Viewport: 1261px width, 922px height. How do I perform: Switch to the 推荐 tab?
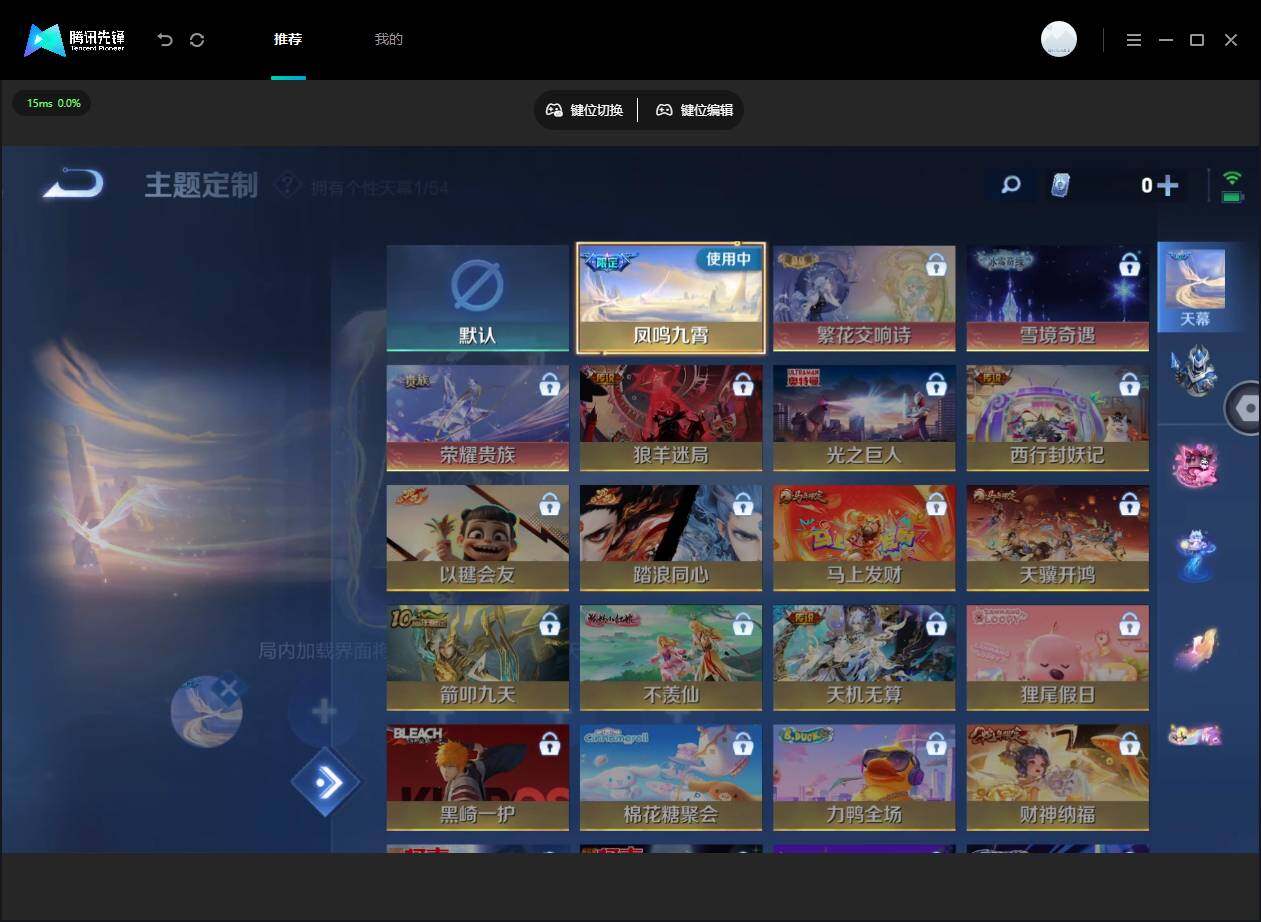288,40
